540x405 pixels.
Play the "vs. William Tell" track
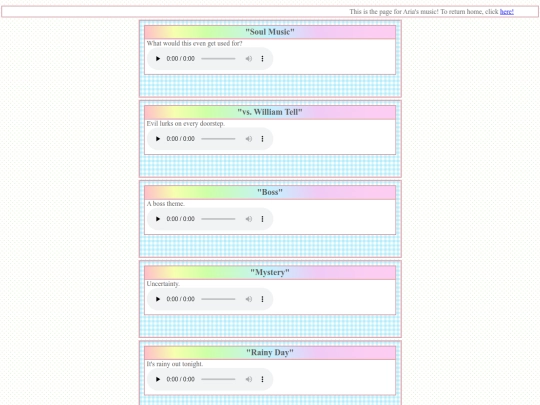point(158,139)
